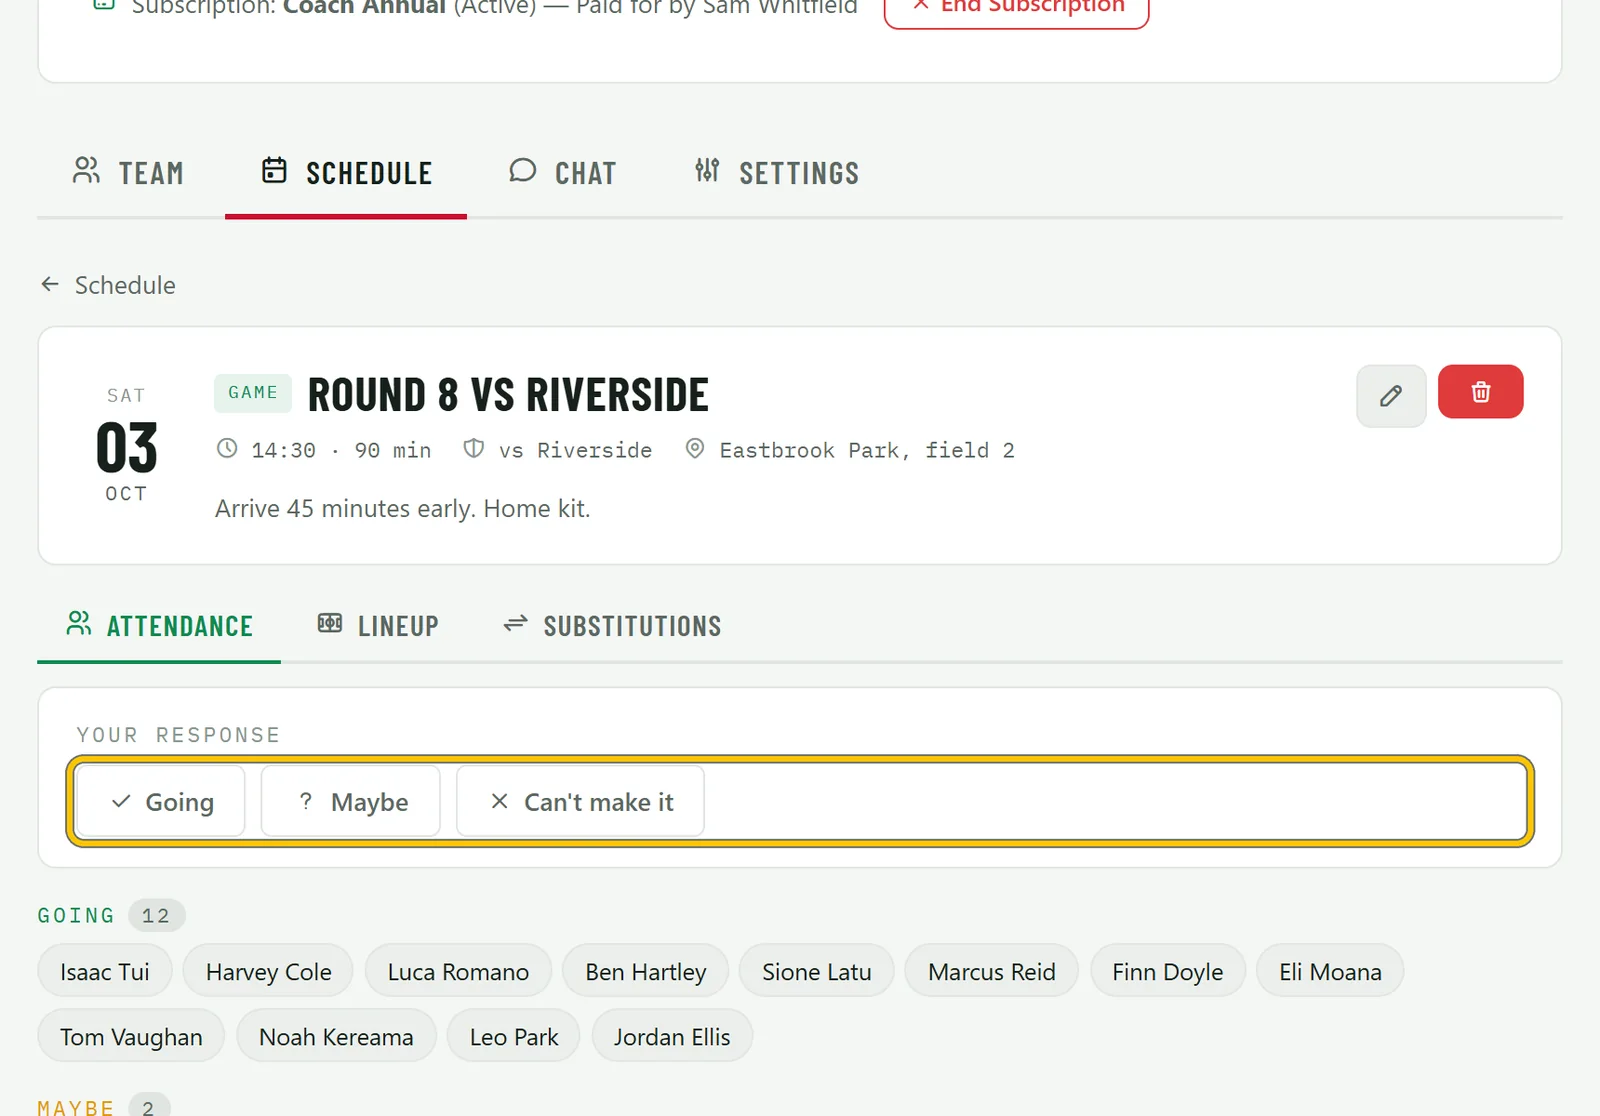Switch to the Chat tab
This screenshot has height=1116, width=1600.
click(x=562, y=173)
